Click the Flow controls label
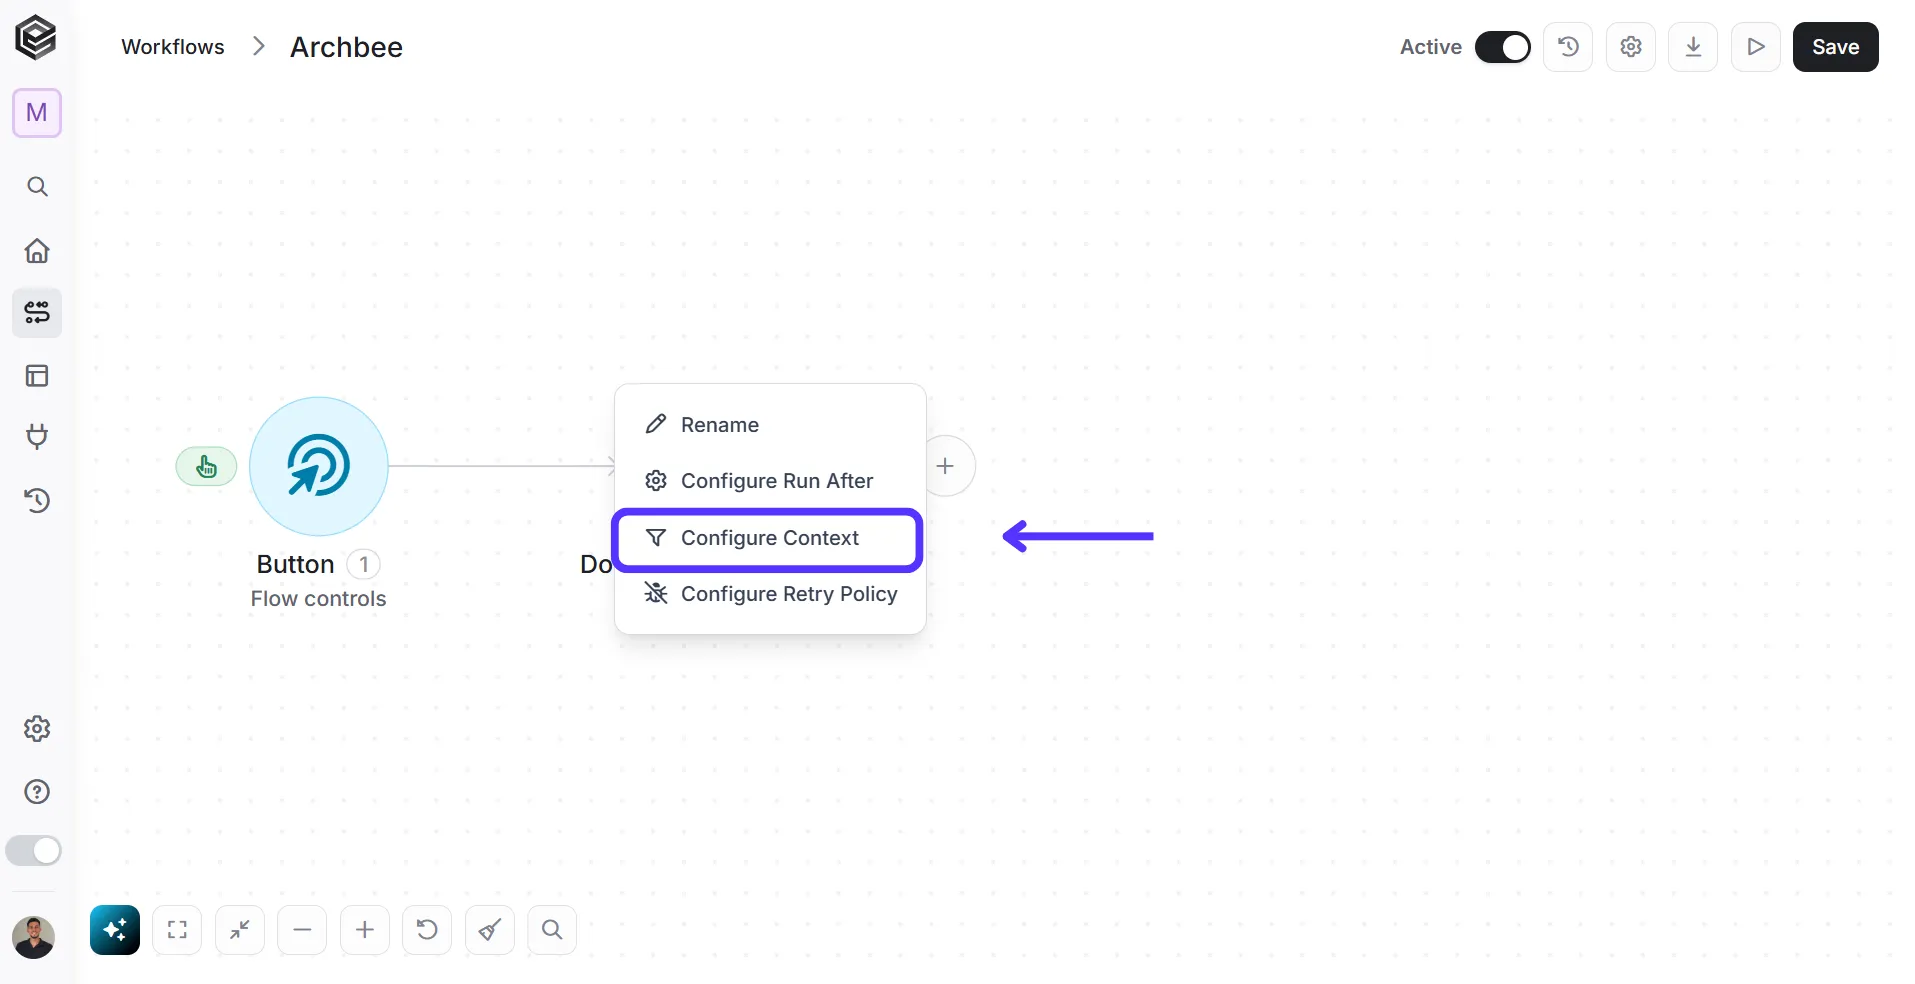1915x984 pixels. [318, 599]
